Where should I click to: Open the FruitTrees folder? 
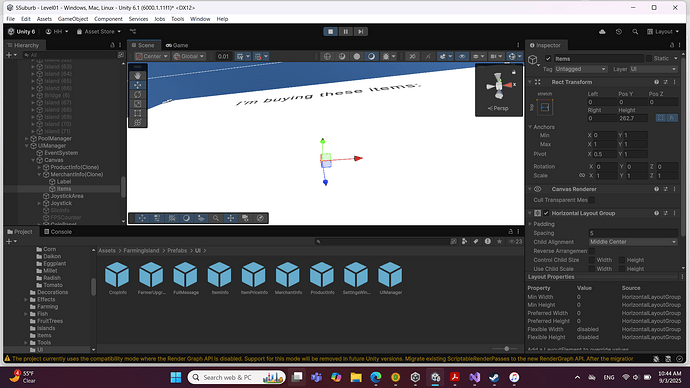[50, 321]
